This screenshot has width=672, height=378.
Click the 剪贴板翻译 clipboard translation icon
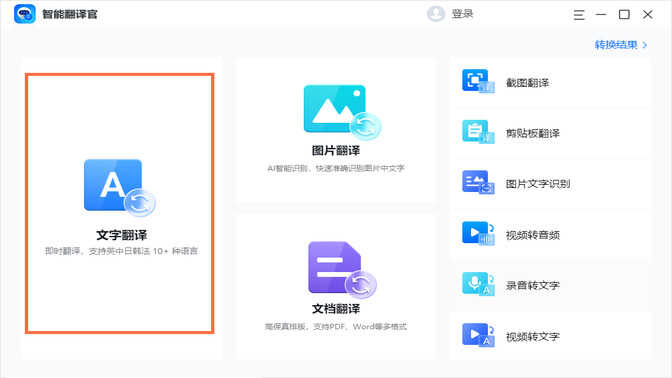click(478, 132)
